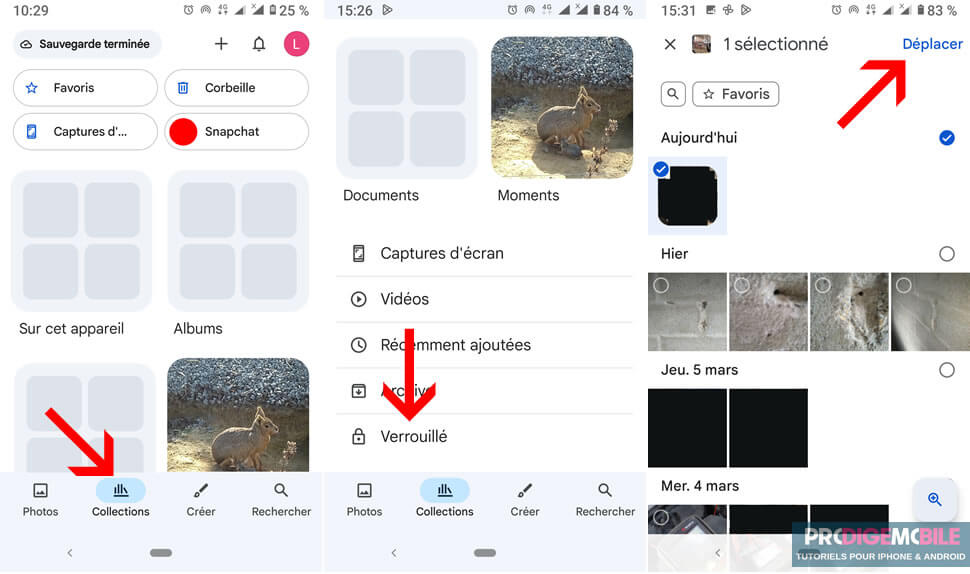Tap Créer tab in first screen

click(x=201, y=500)
